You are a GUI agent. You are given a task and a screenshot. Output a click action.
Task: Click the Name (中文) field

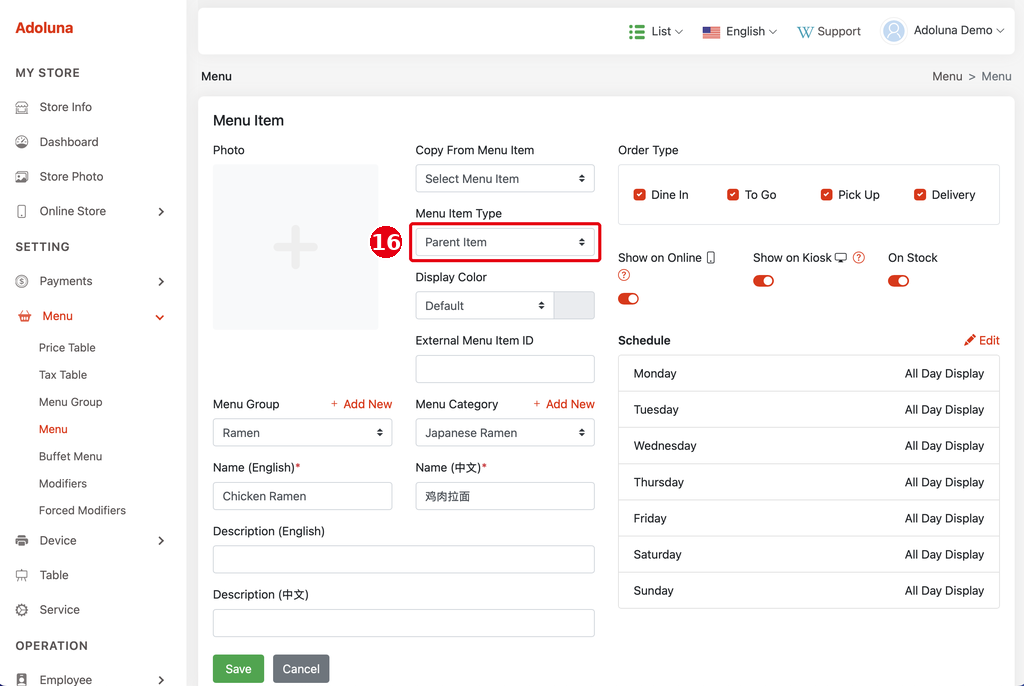pos(505,496)
